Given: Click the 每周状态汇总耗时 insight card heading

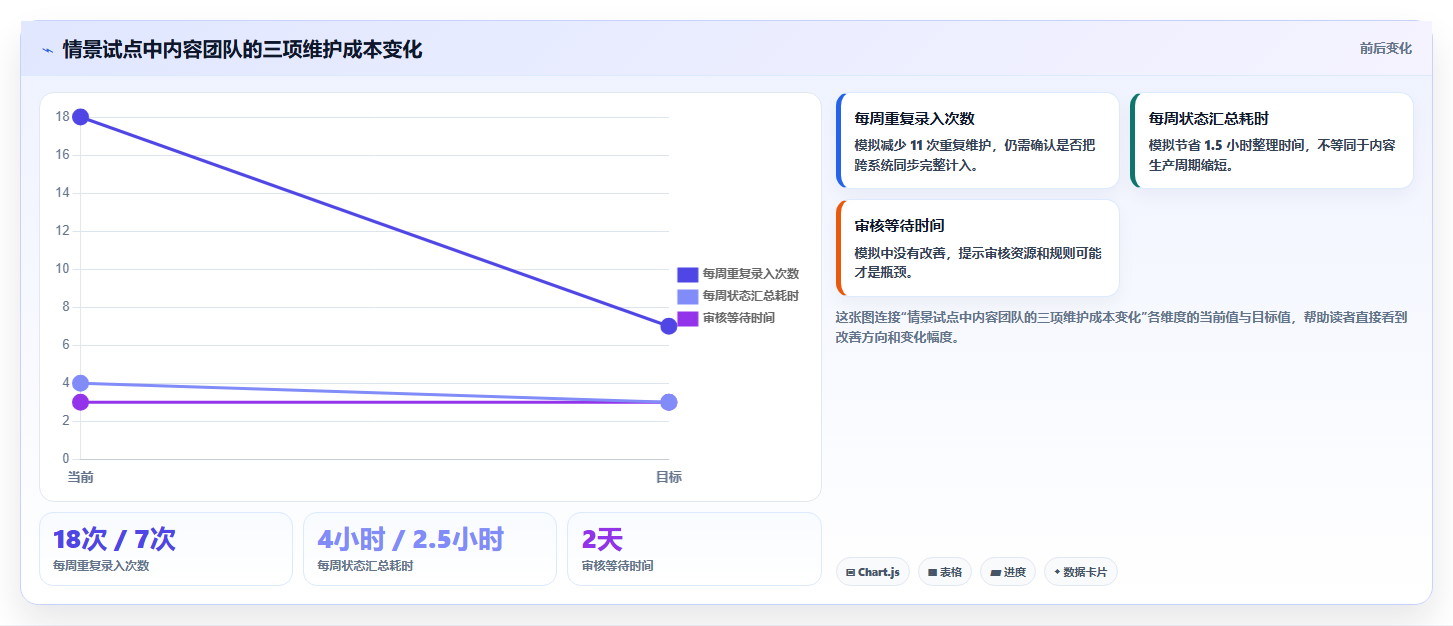Looking at the screenshot, I should (1208, 119).
